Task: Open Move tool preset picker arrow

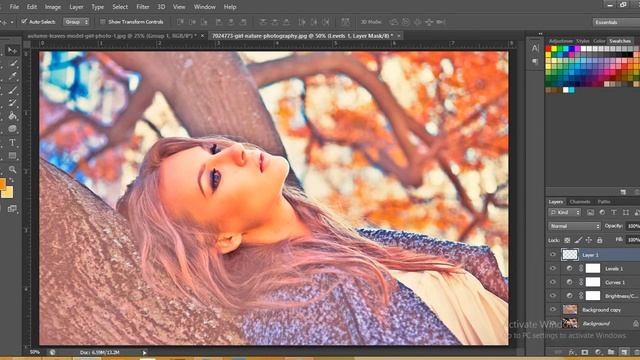Action: [x=12, y=22]
